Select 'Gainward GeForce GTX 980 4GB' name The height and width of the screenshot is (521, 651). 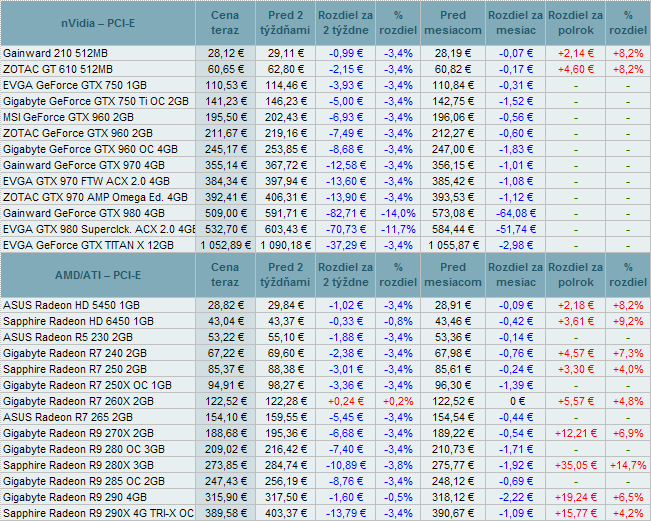(x=84, y=213)
